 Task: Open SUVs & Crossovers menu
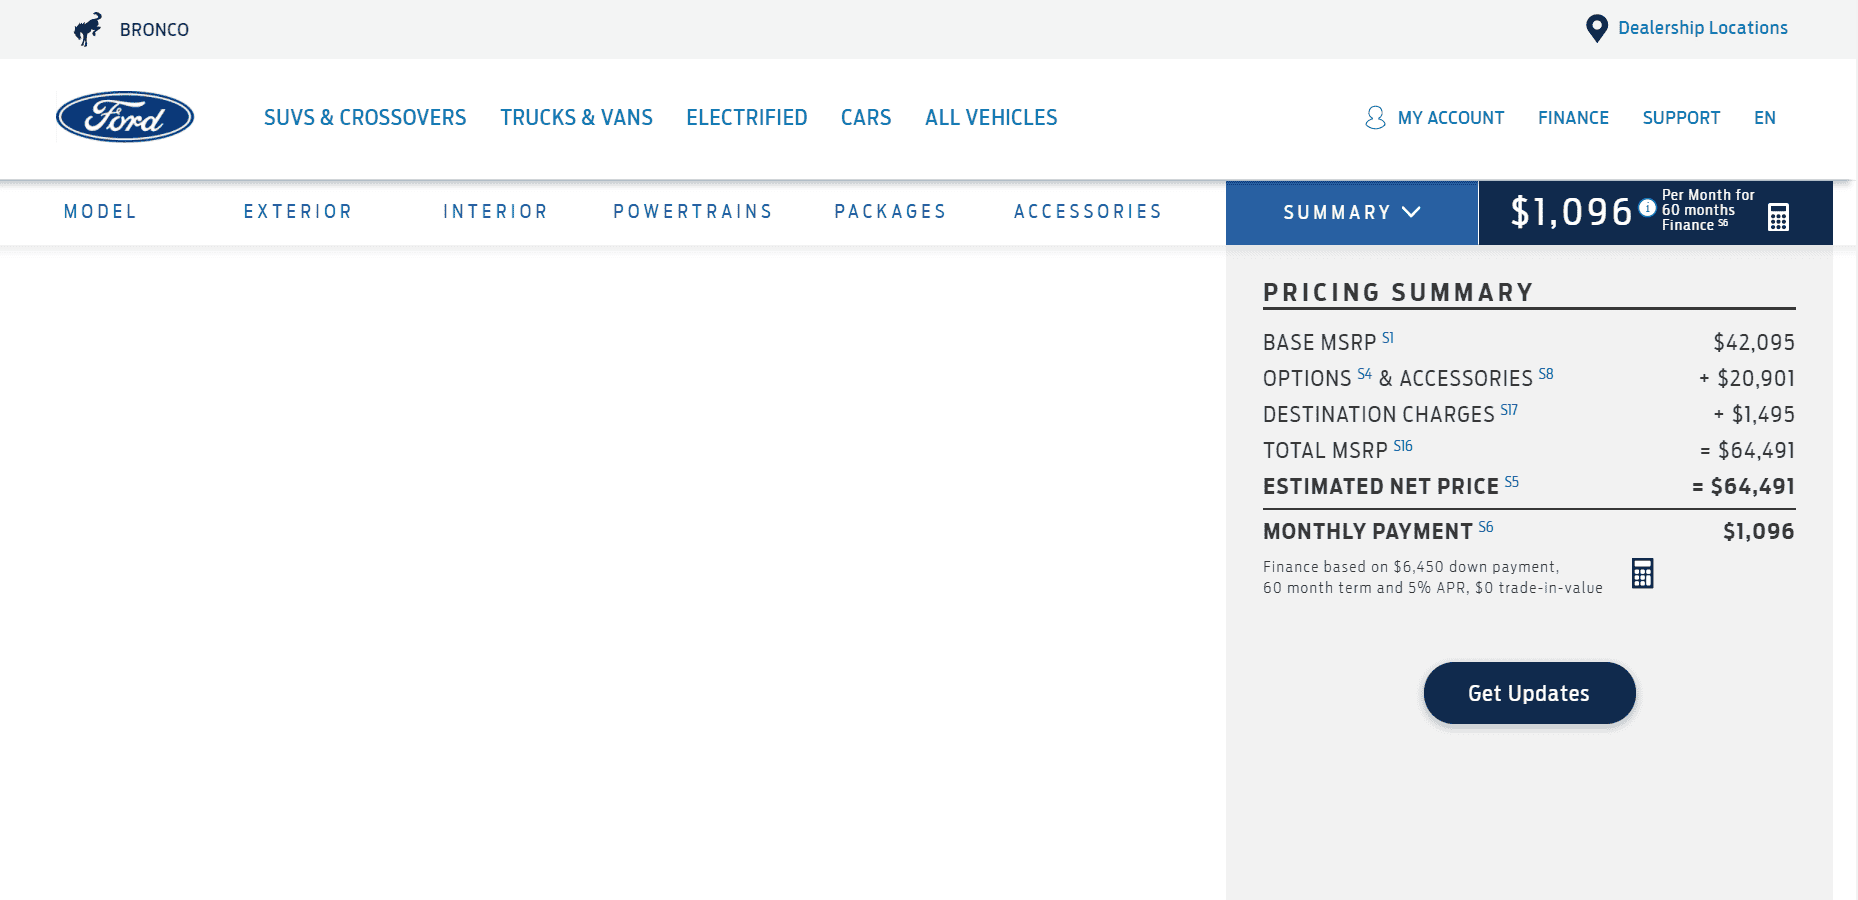coord(365,118)
